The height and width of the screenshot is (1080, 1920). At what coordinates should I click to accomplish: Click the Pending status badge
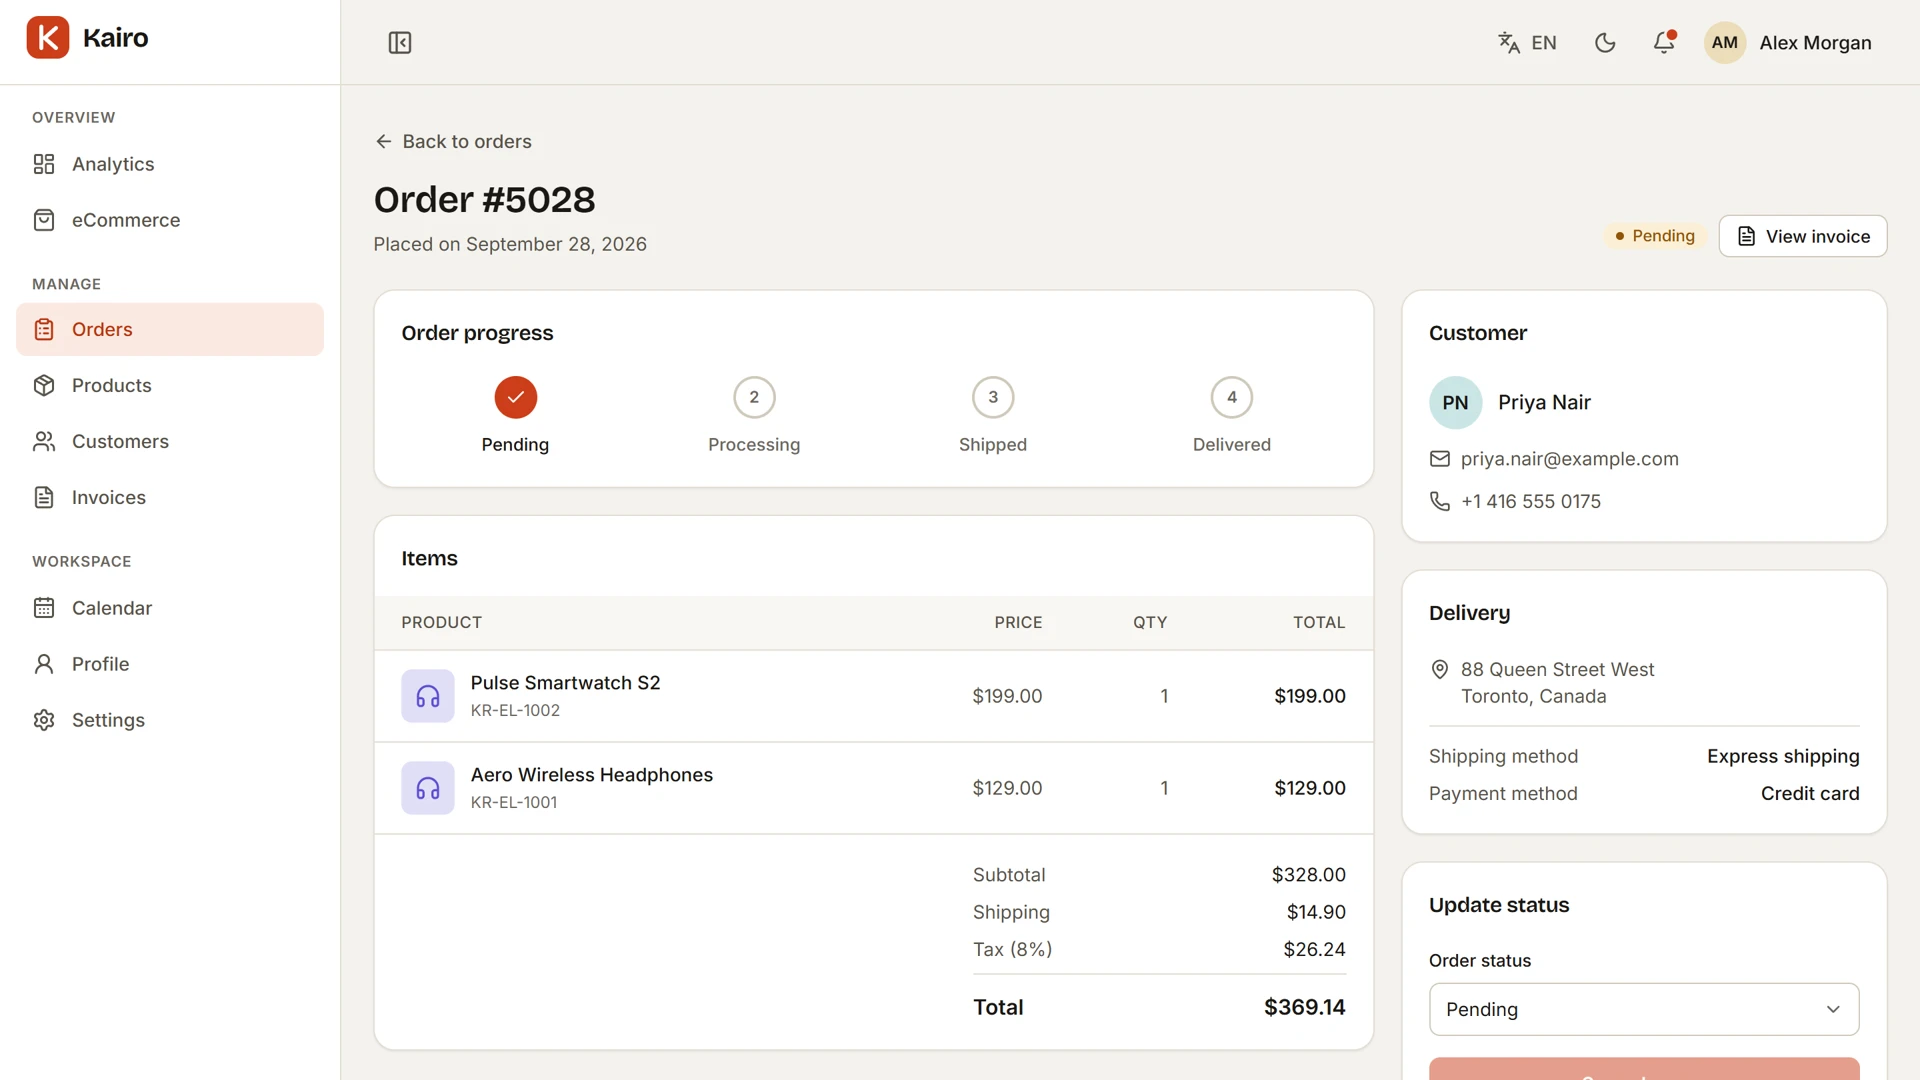(x=1655, y=236)
